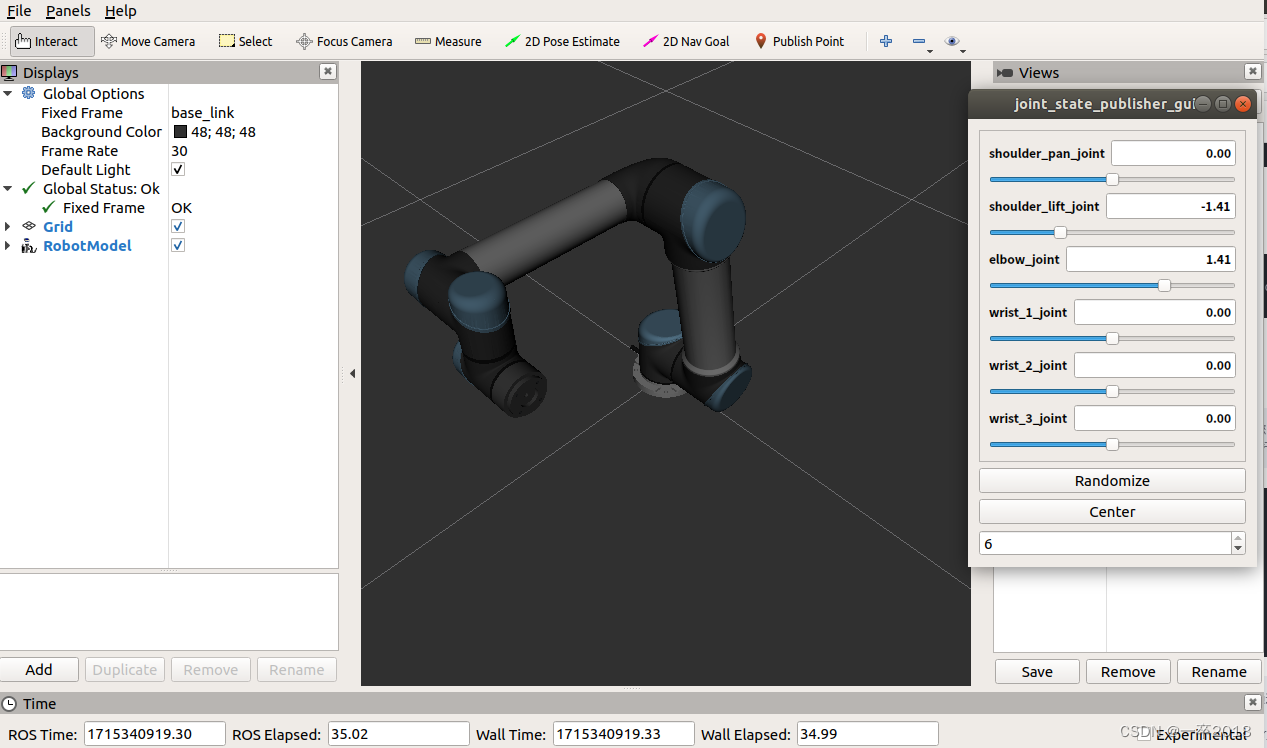This screenshot has height=748, width=1267.
Task: Click the Rename button in Views panel
Action: pyautogui.click(x=1219, y=671)
